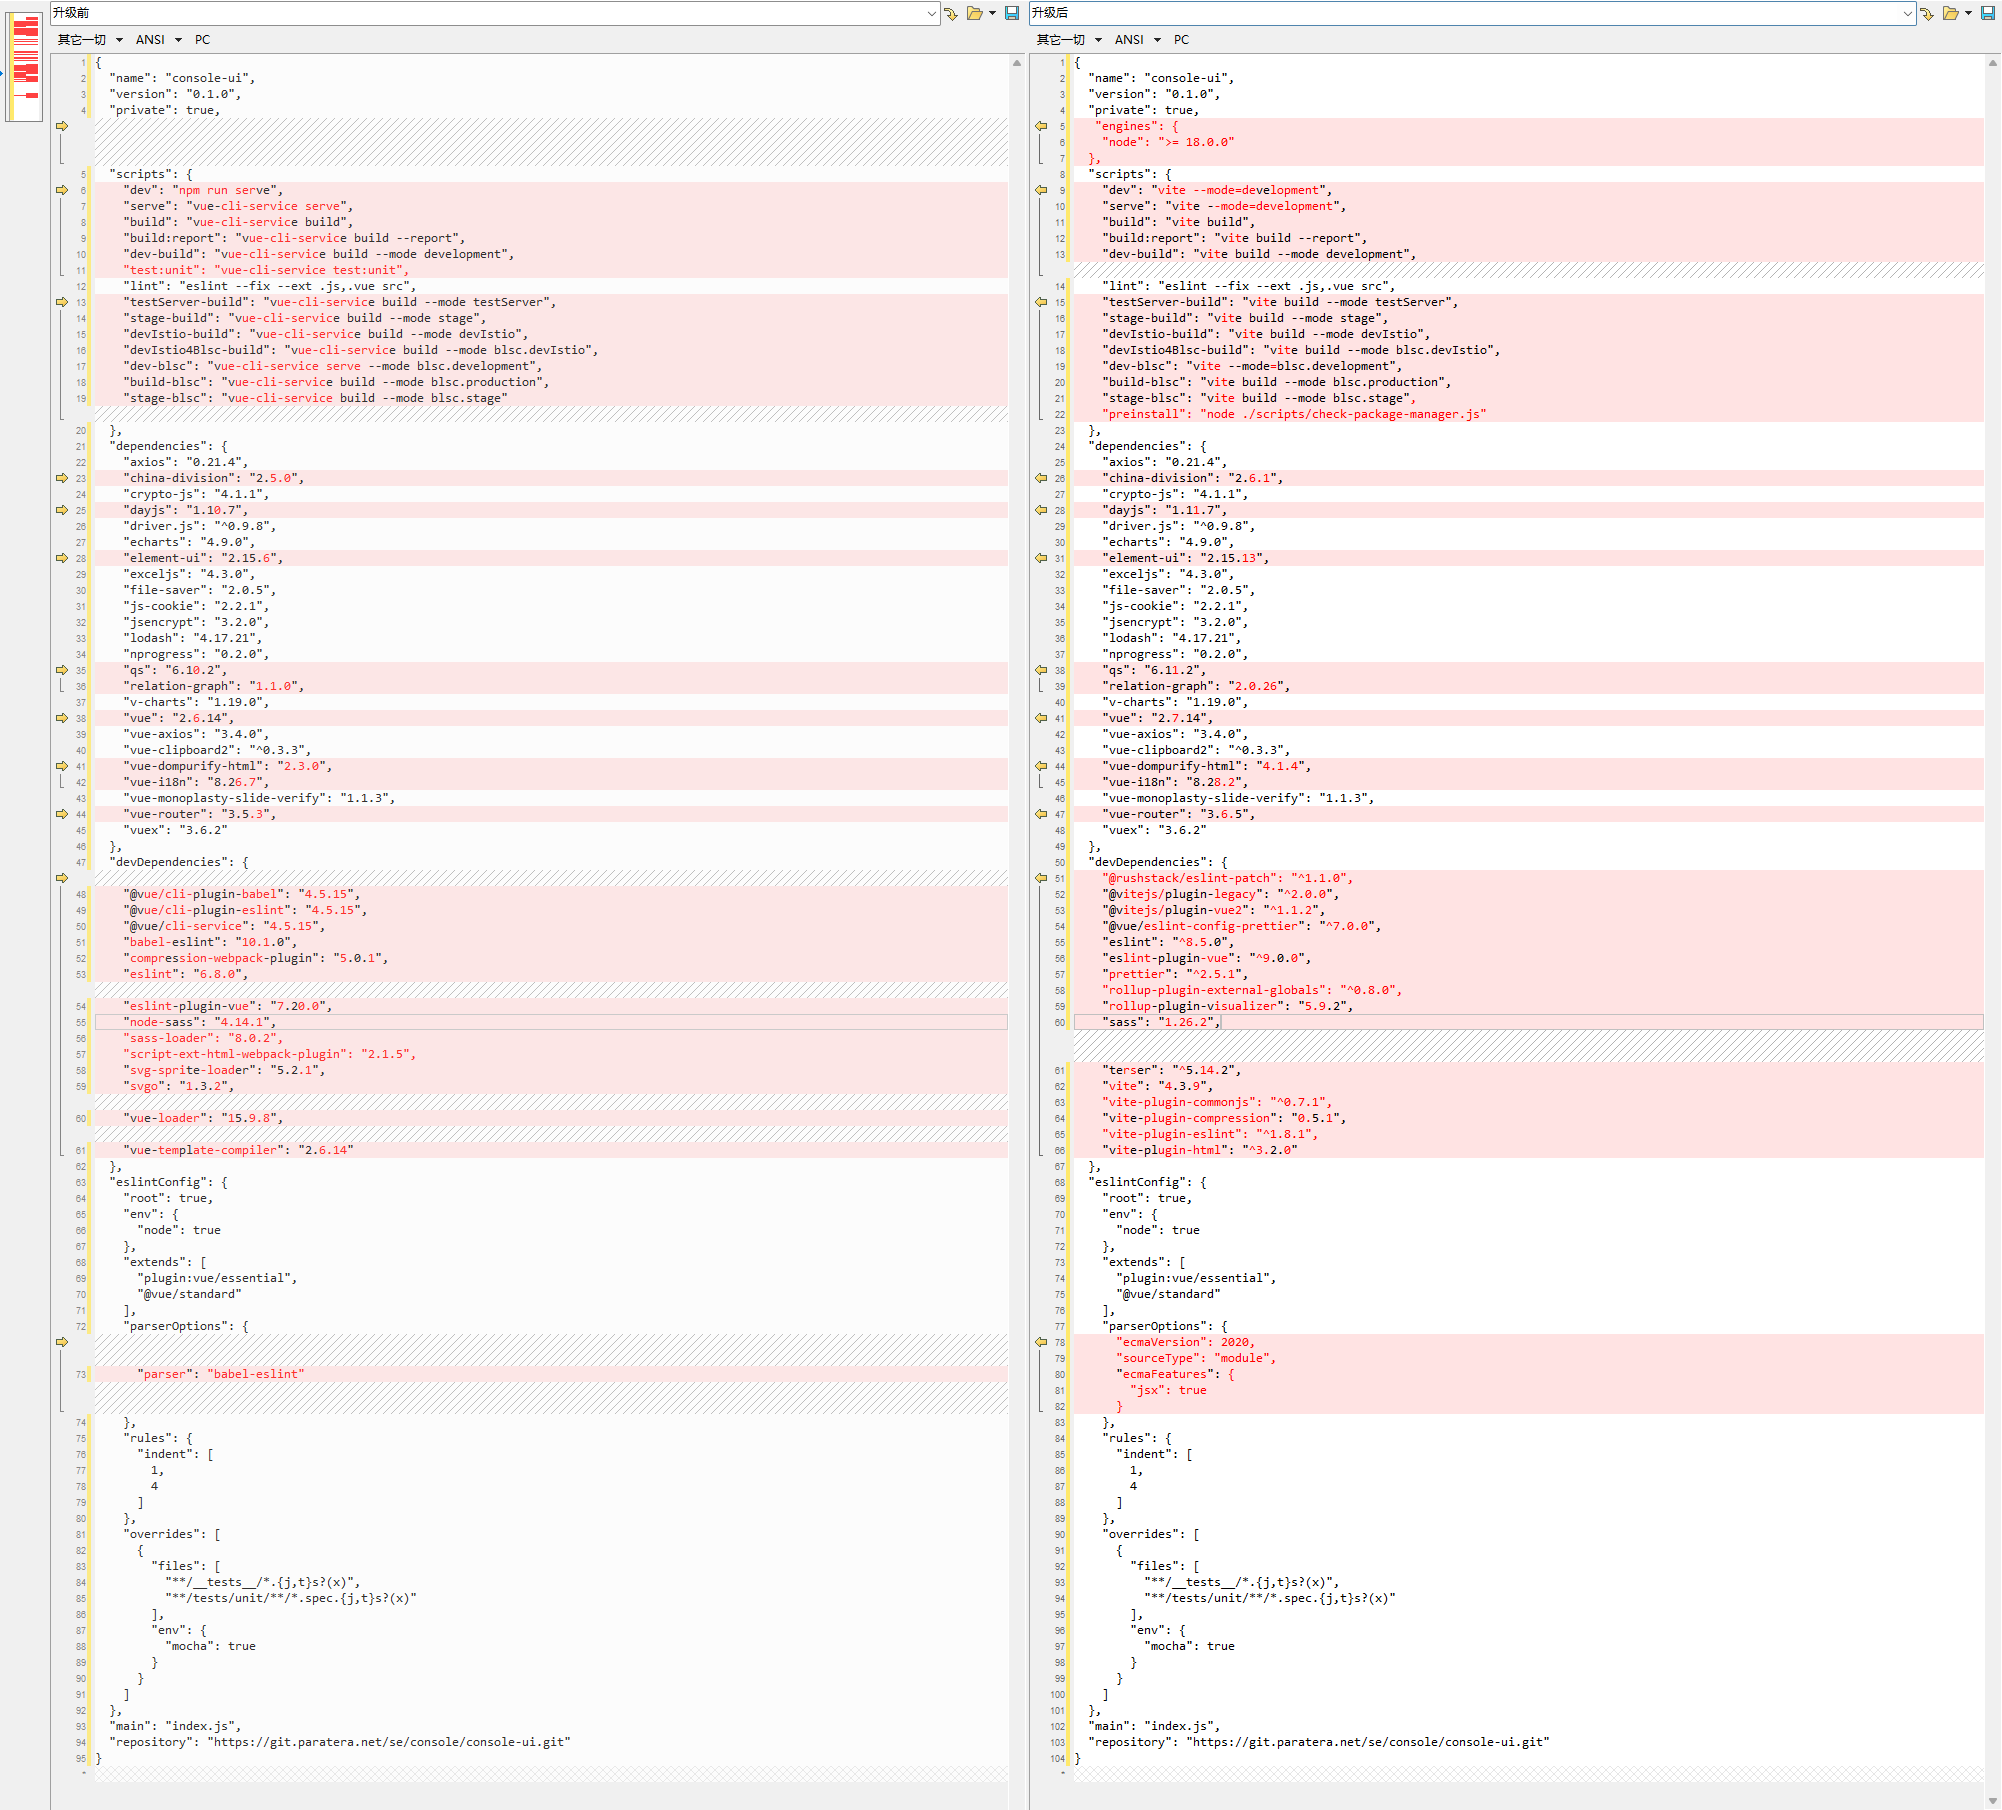Save the right pane file
Viewport: 2002px width, 1810px height.
coord(1988,13)
